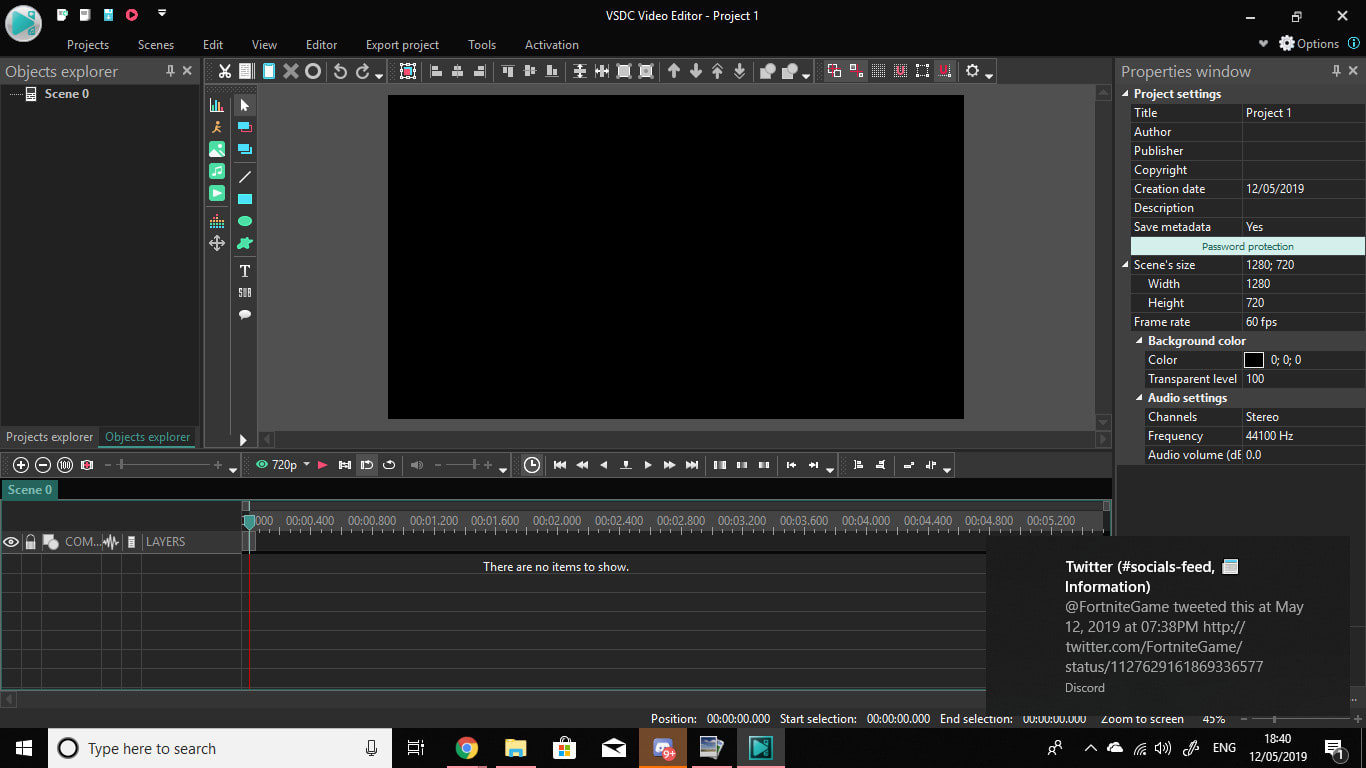Toggle the volume speaker icon
The image size is (1366, 768).
417,465
